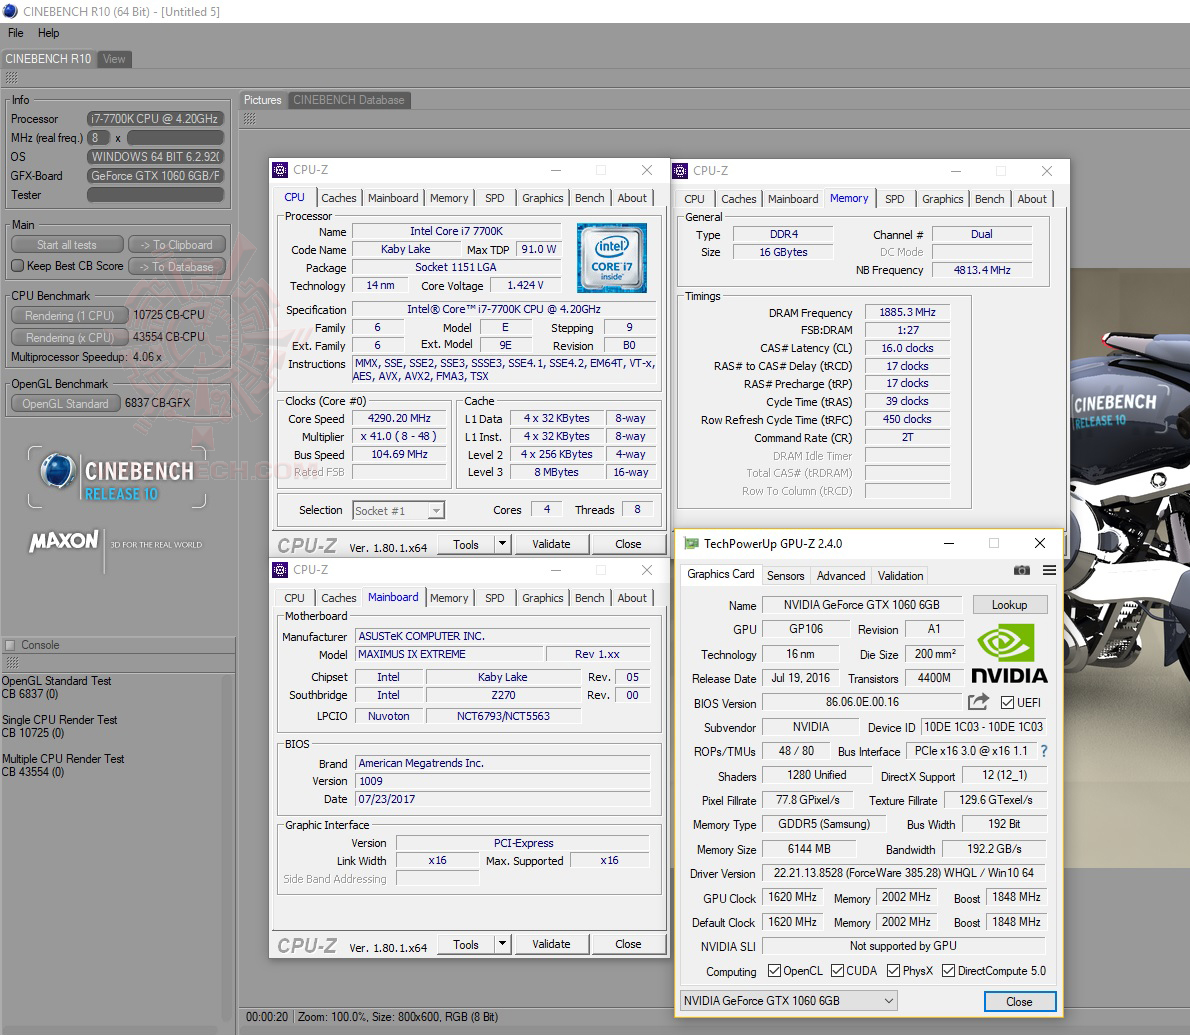Screen dimensions: 1190x1035
Task: Click the TechPowerUp GPU-Z title bar icon
Action: 692,543
